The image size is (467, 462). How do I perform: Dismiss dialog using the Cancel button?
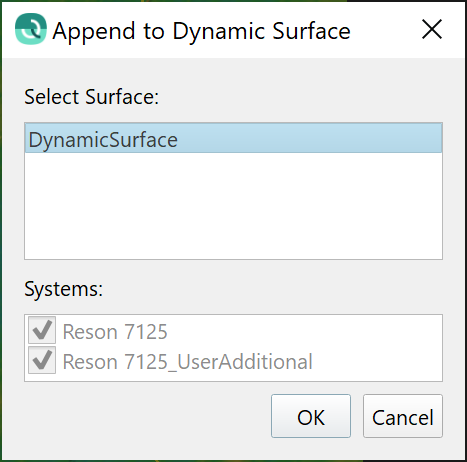pyautogui.click(x=403, y=416)
